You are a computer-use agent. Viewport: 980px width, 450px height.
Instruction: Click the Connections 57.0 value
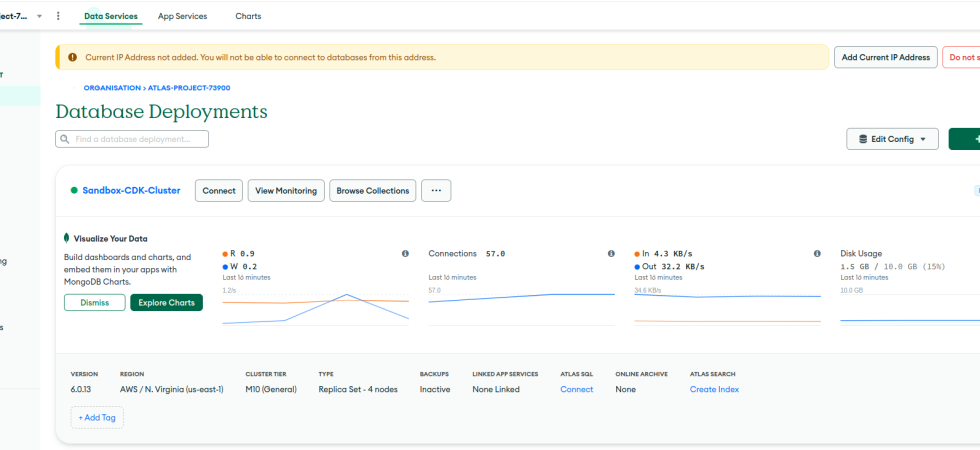[x=496, y=254]
